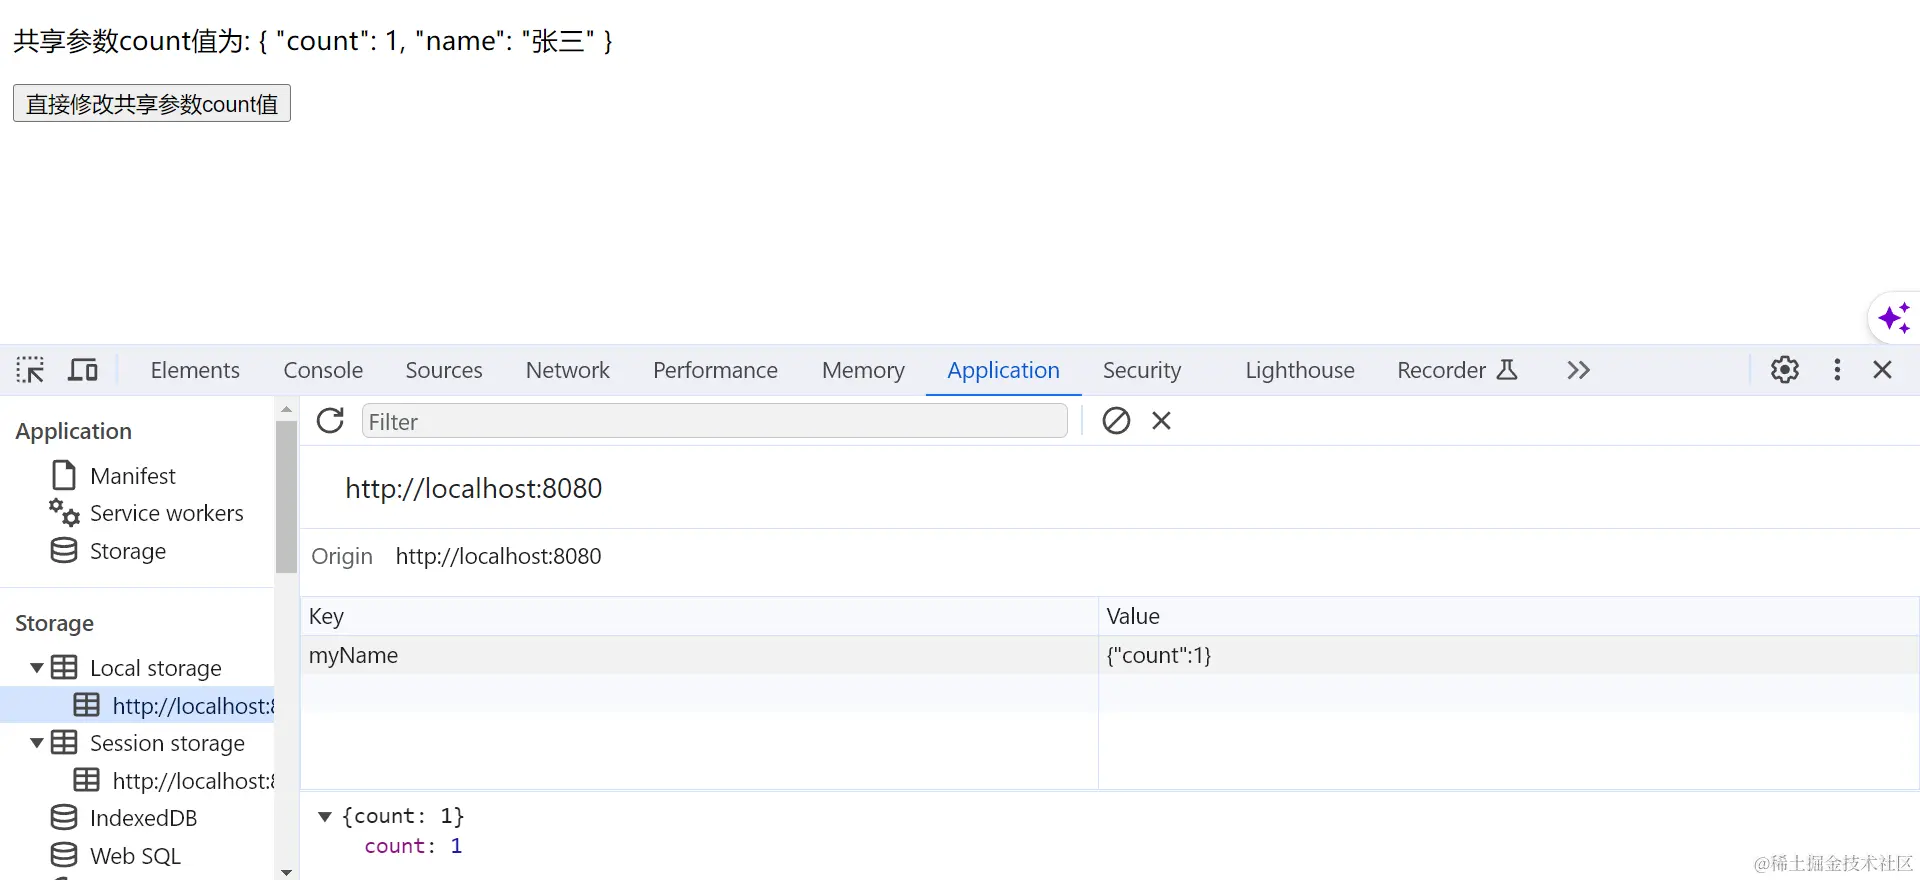Viewport: 1920px width, 880px height.
Task: Select the myName key cell
Action: (699, 655)
